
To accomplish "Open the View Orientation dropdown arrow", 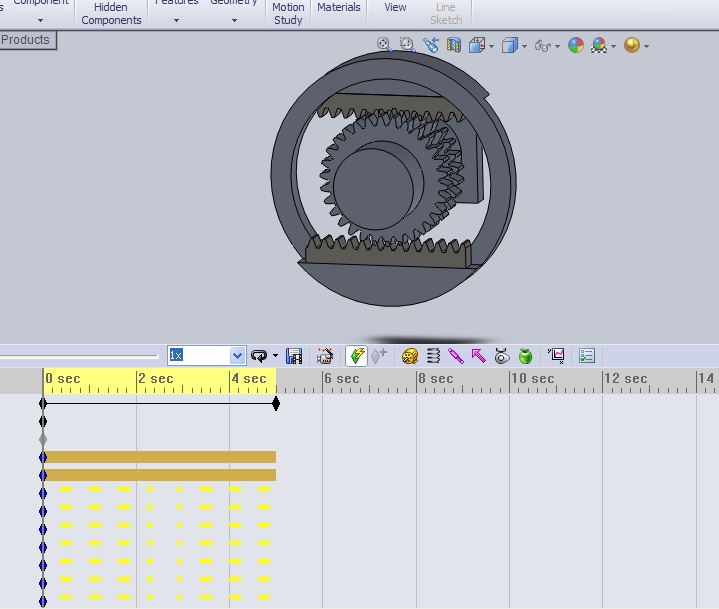I will (x=492, y=46).
